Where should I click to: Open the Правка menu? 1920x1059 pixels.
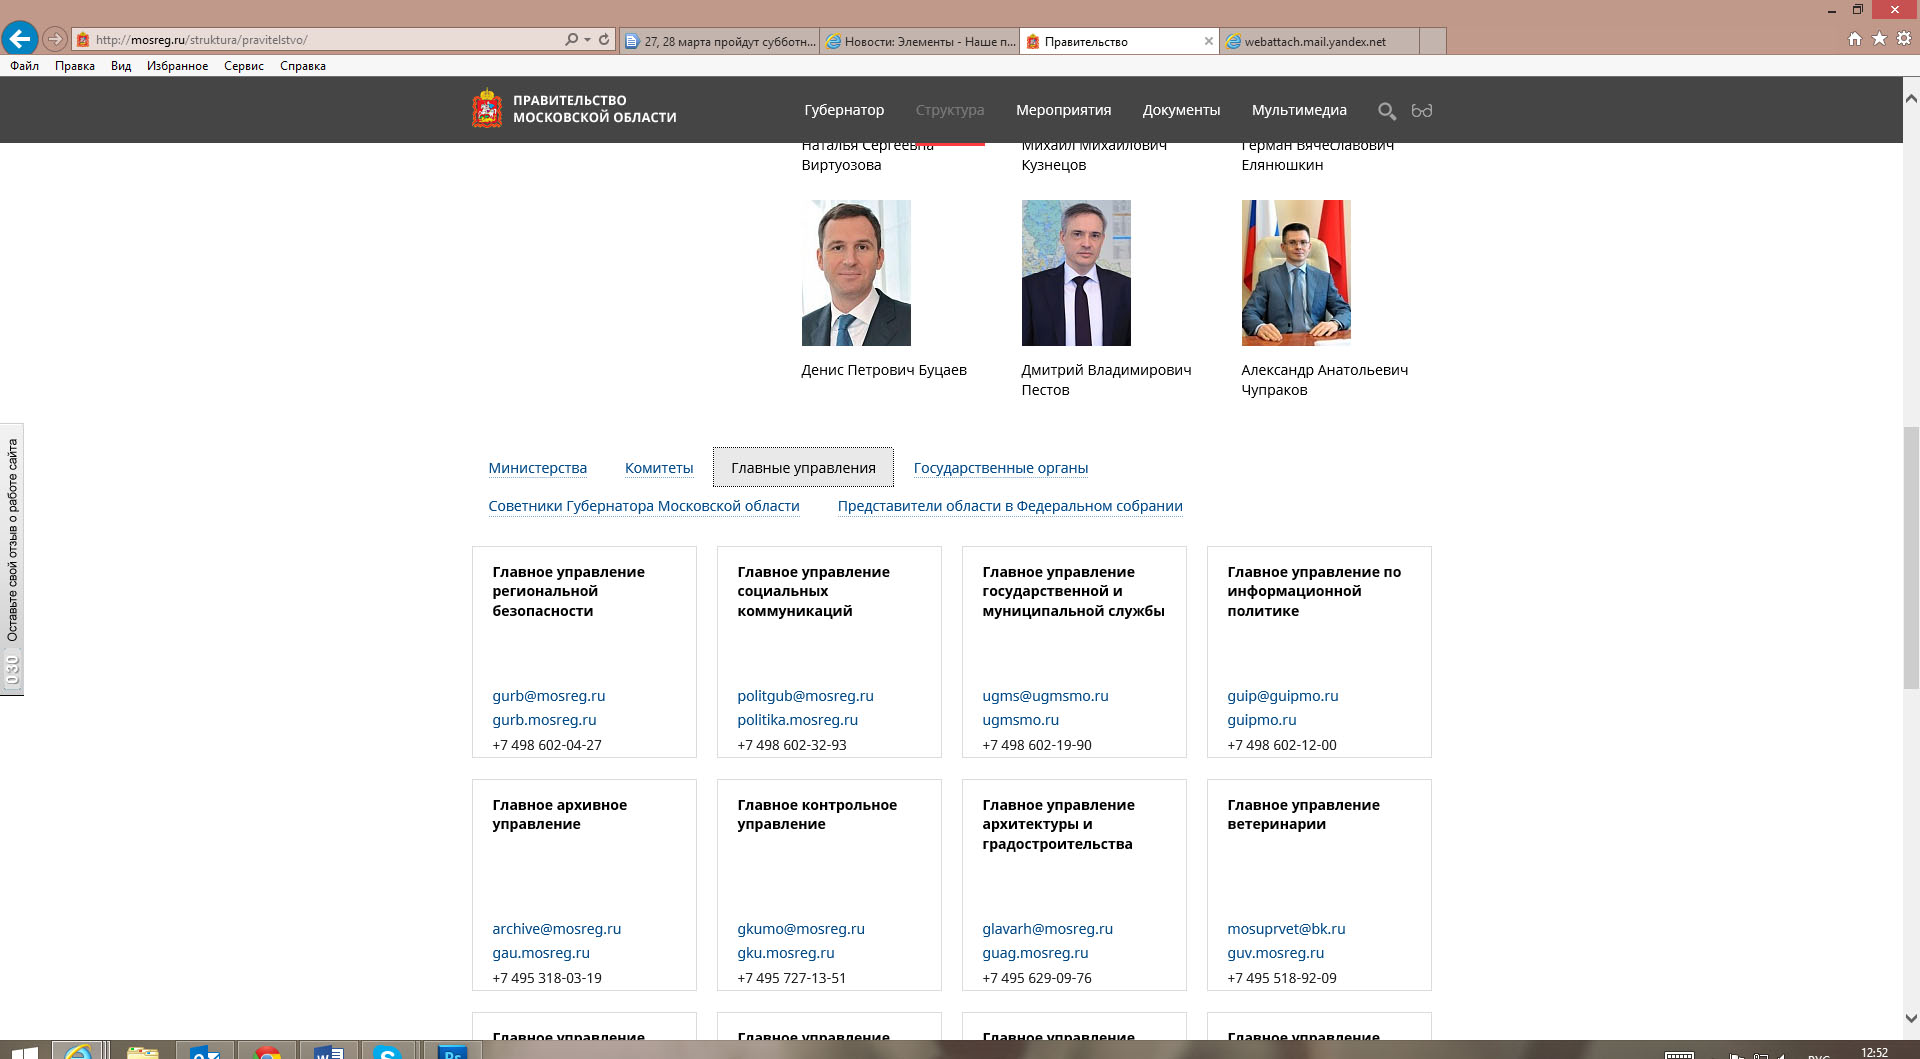75,66
